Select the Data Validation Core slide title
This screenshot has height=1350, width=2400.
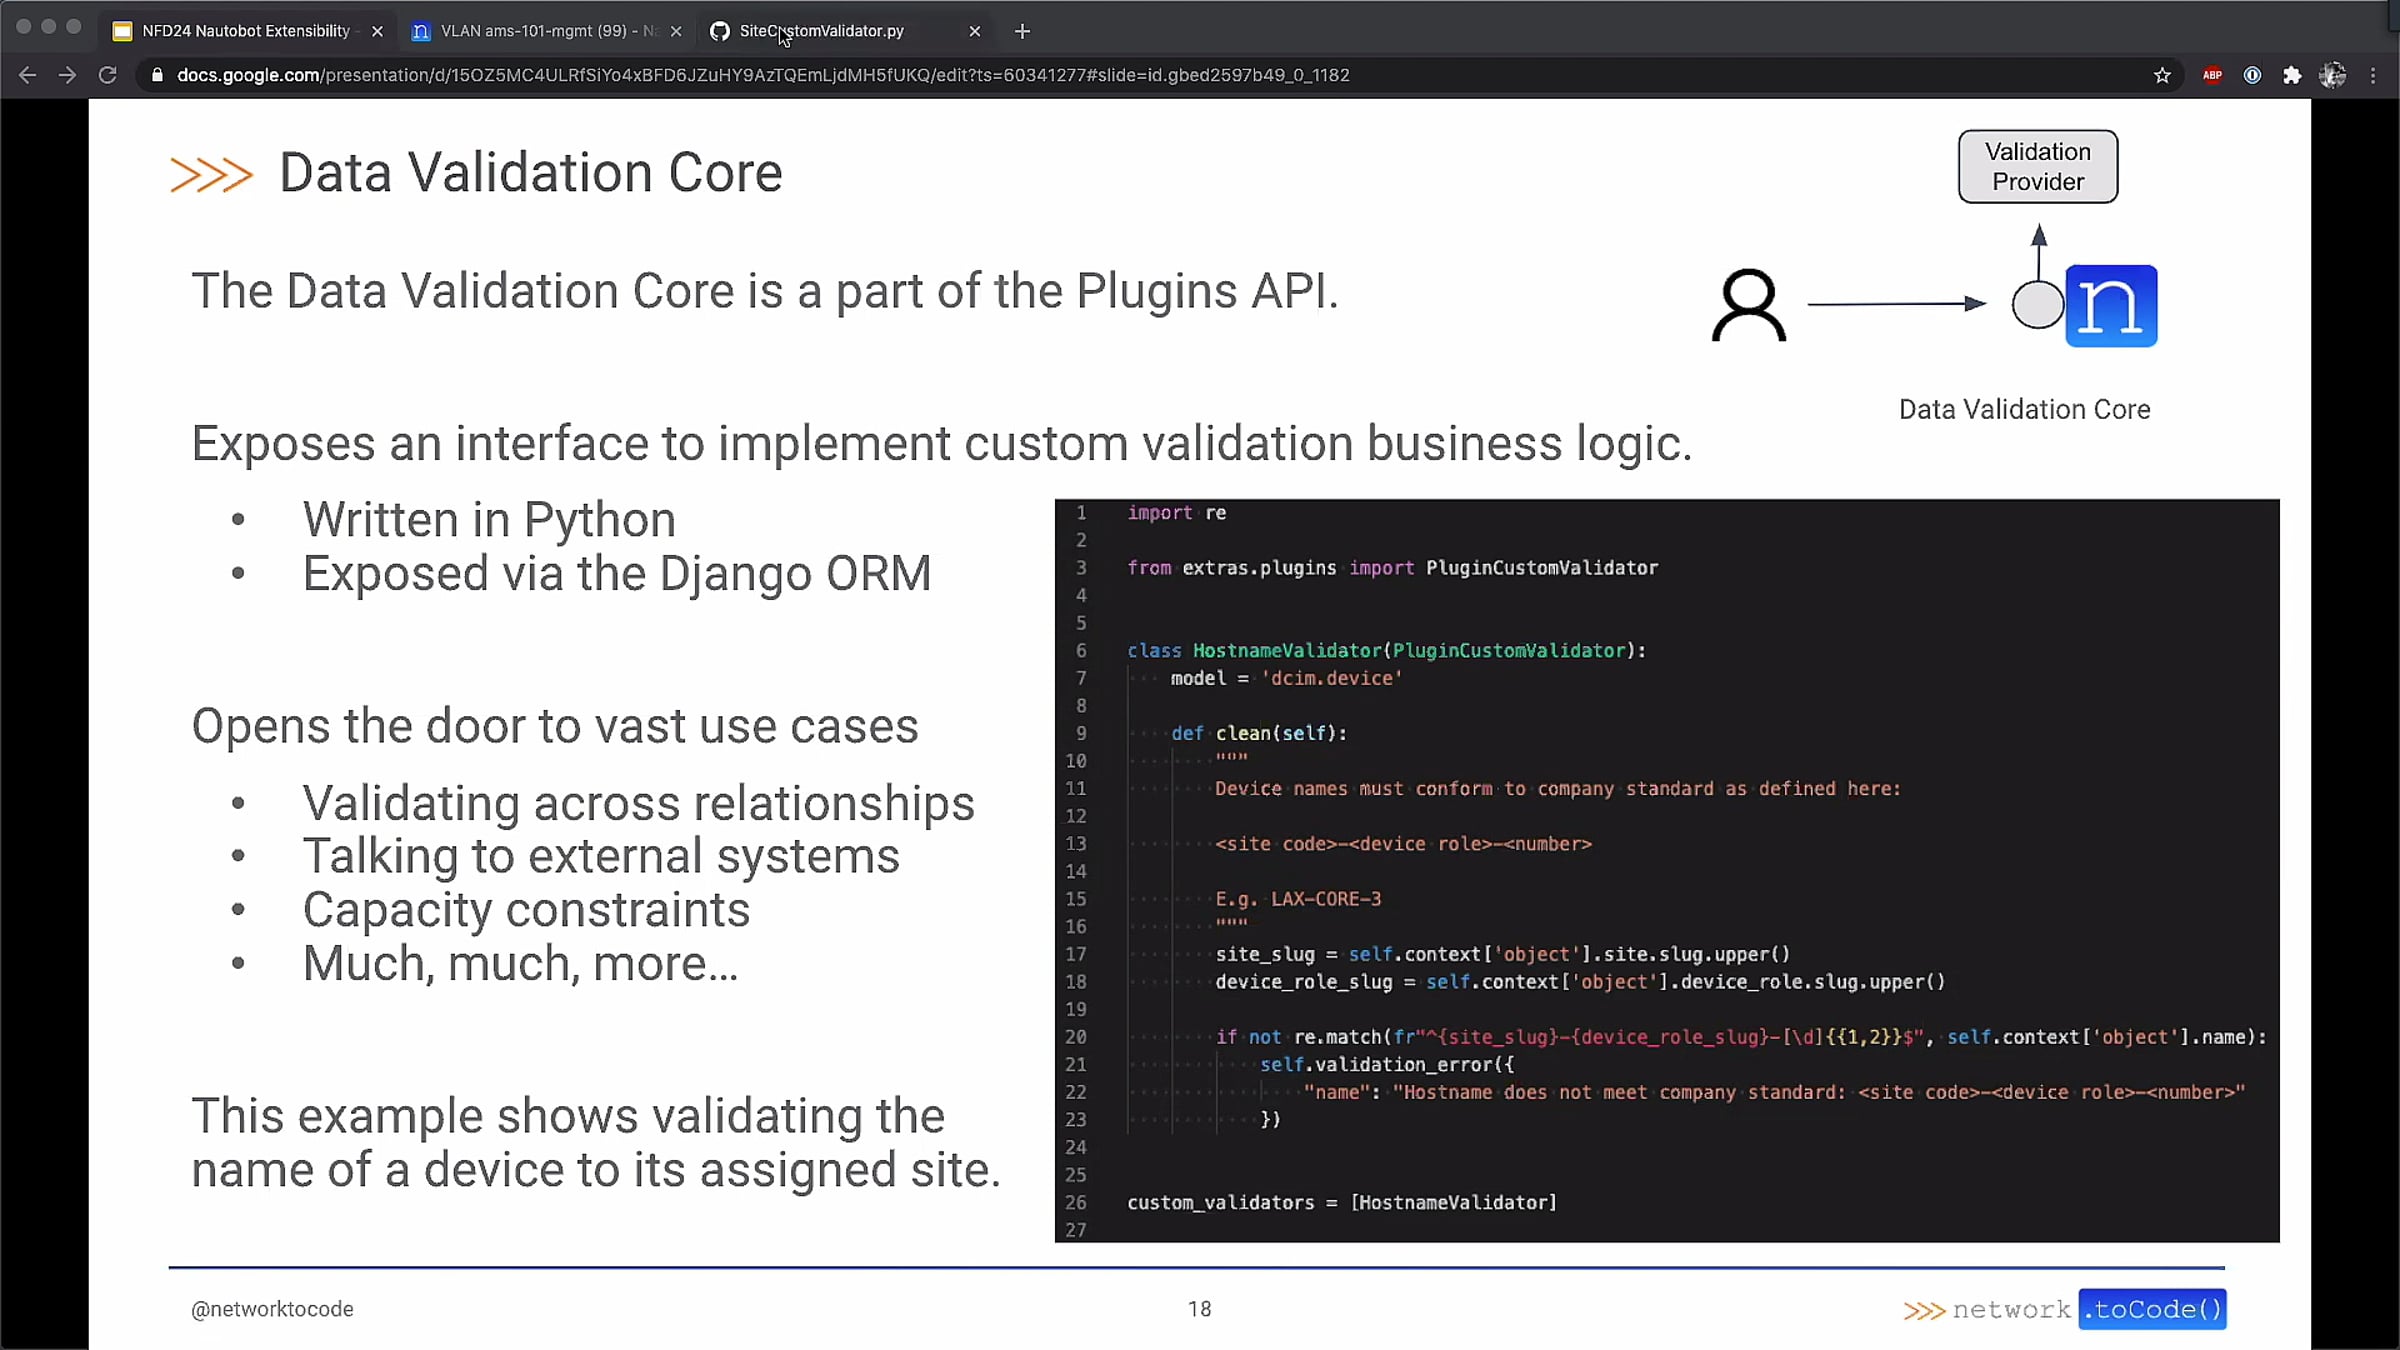(x=530, y=173)
